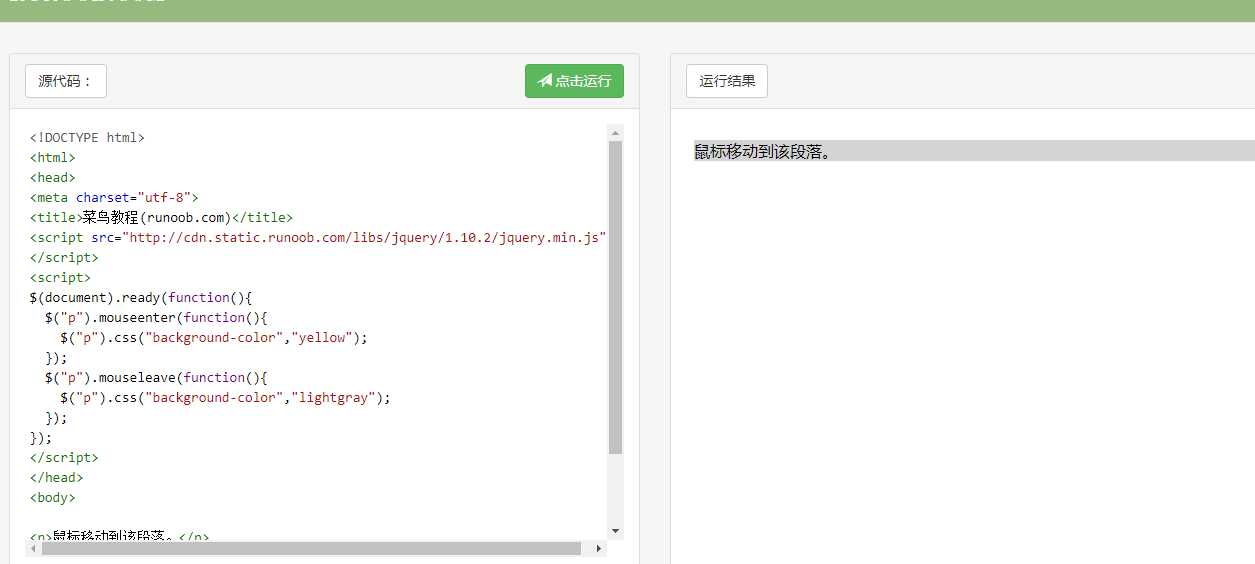Click the closing </head> tag line
The width and height of the screenshot is (1255, 564).
coord(57,478)
